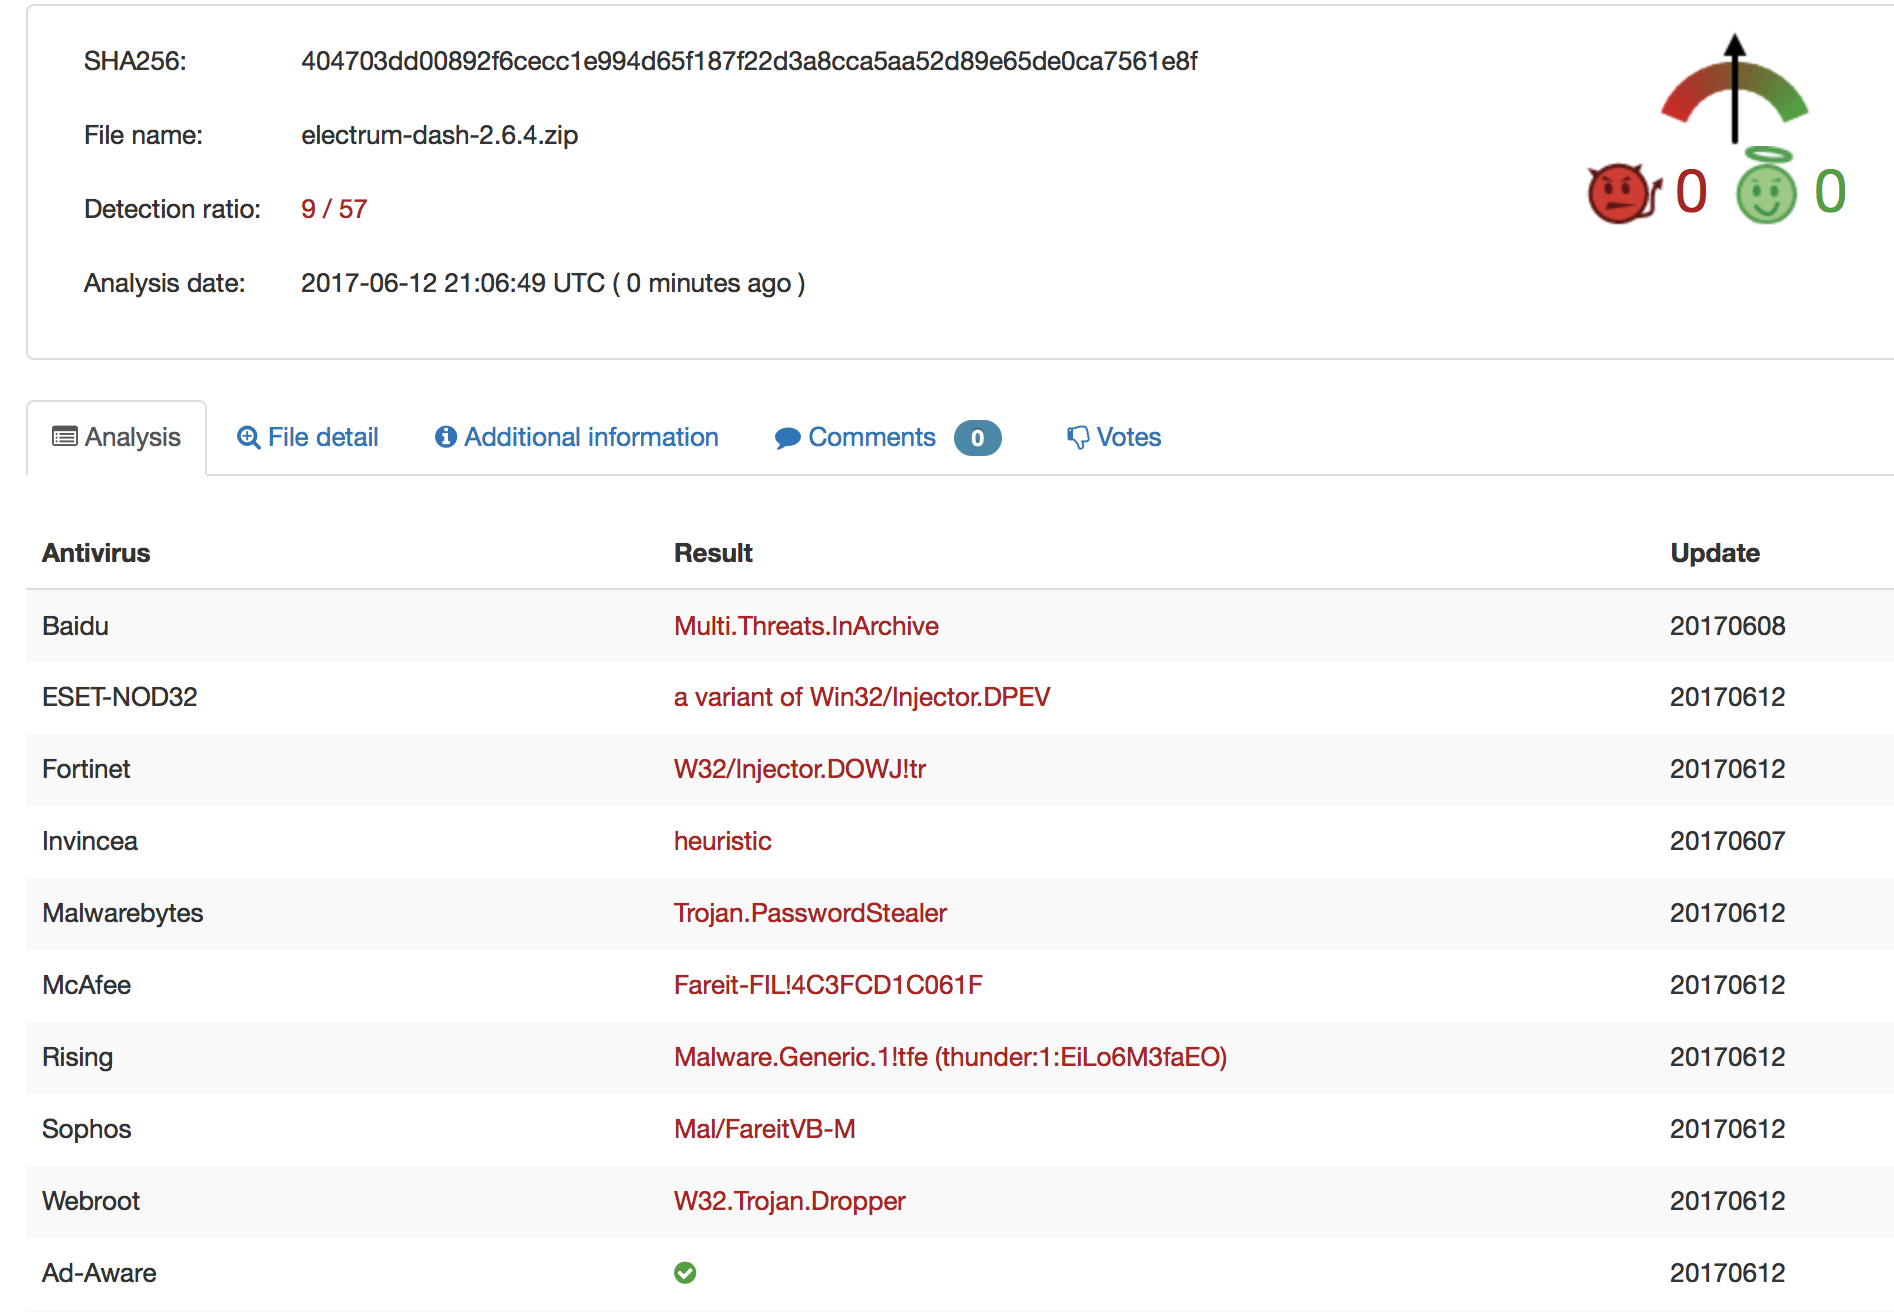Click the Mal/FareitVB-M result

[x=765, y=1129]
